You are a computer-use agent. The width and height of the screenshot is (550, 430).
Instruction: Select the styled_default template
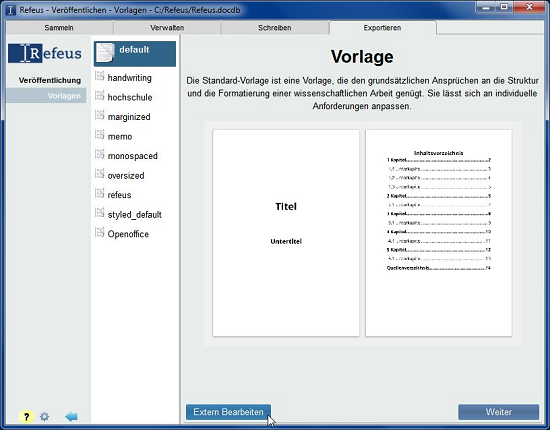tap(135, 215)
